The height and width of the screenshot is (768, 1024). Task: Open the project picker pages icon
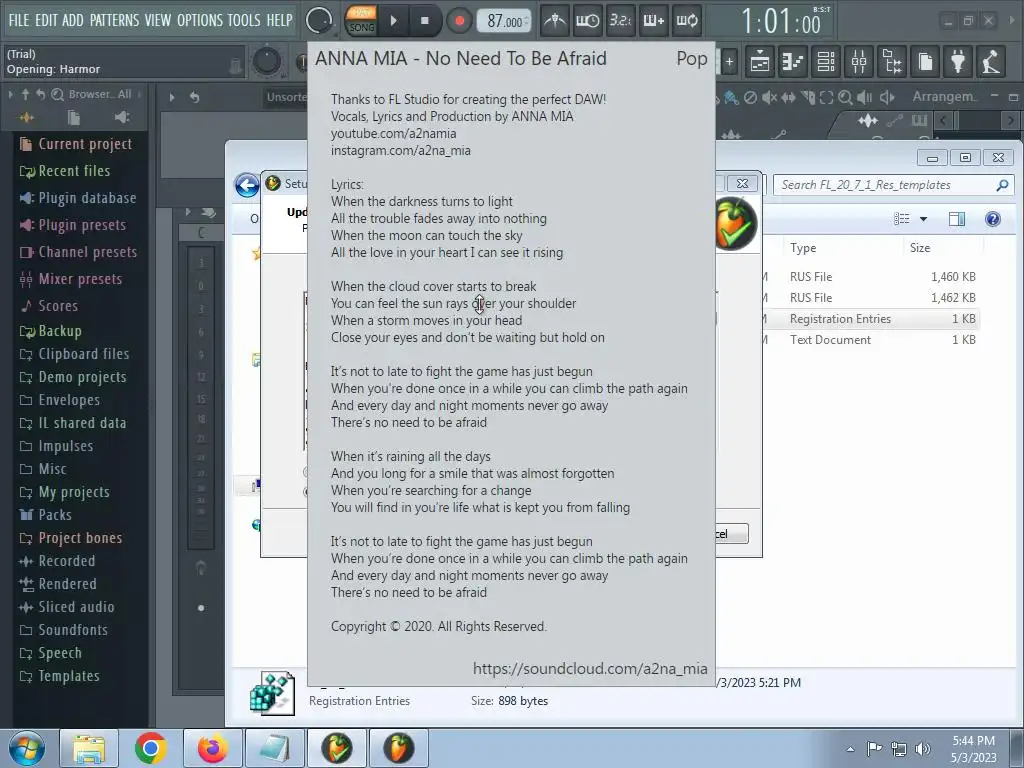coord(925,62)
